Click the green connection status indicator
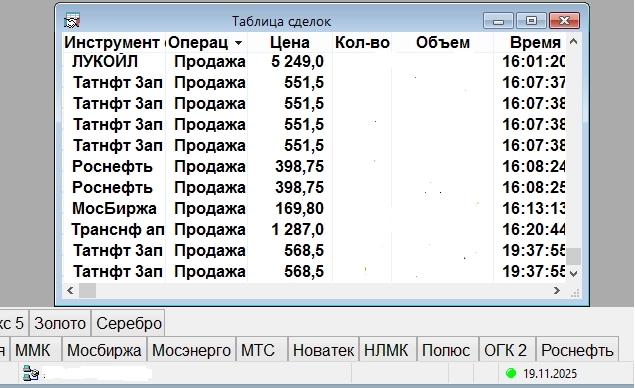This screenshot has width=635, height=388. 511,373
